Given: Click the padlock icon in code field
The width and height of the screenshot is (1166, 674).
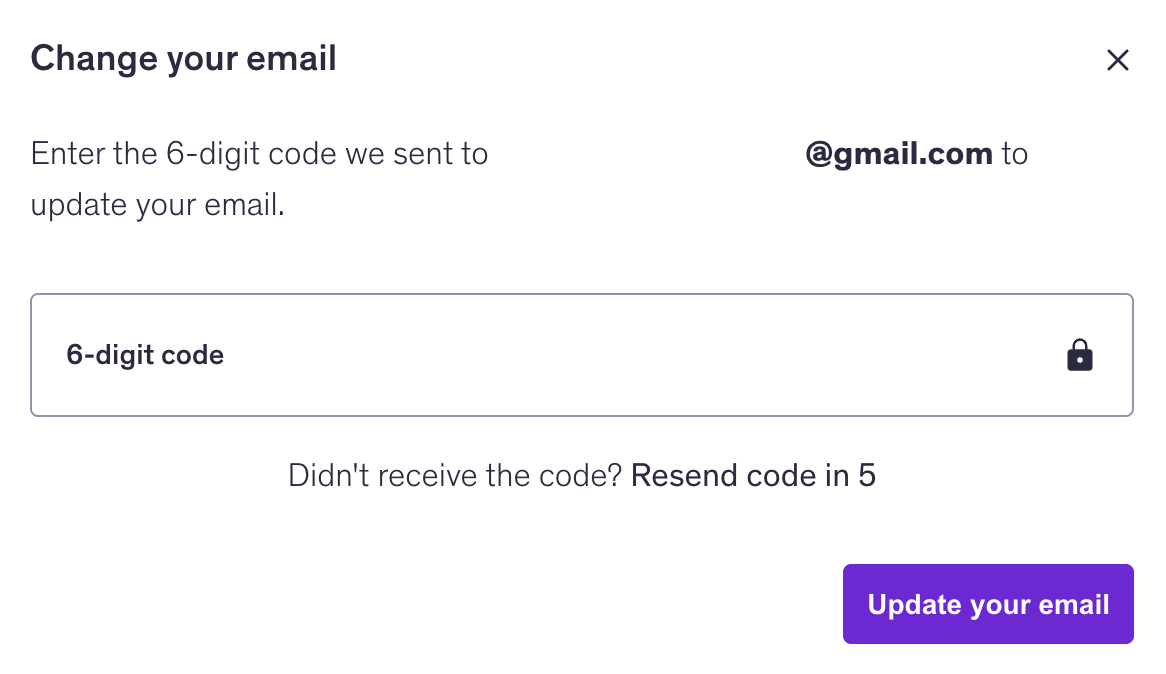Looking at the screenshot, I should pos(1080,355).
